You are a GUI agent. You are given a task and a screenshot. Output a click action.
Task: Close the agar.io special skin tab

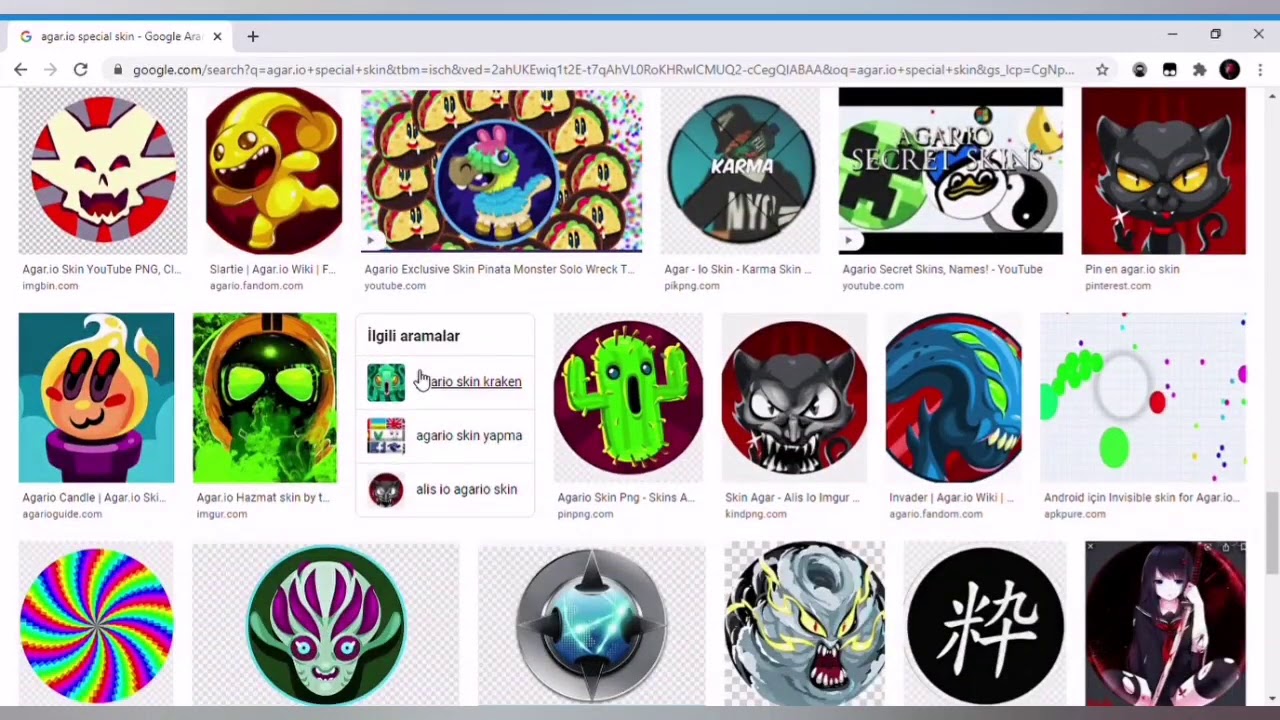(x=217, y=36)
